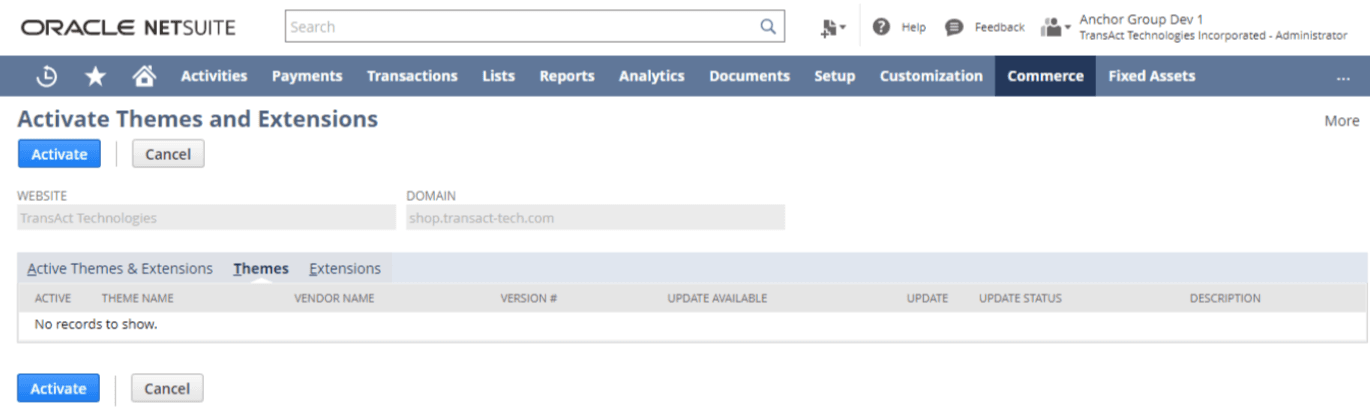The image size is (1370, 409).
Task: Click the Feedback speech bubble icon
Action: point(954,27)
